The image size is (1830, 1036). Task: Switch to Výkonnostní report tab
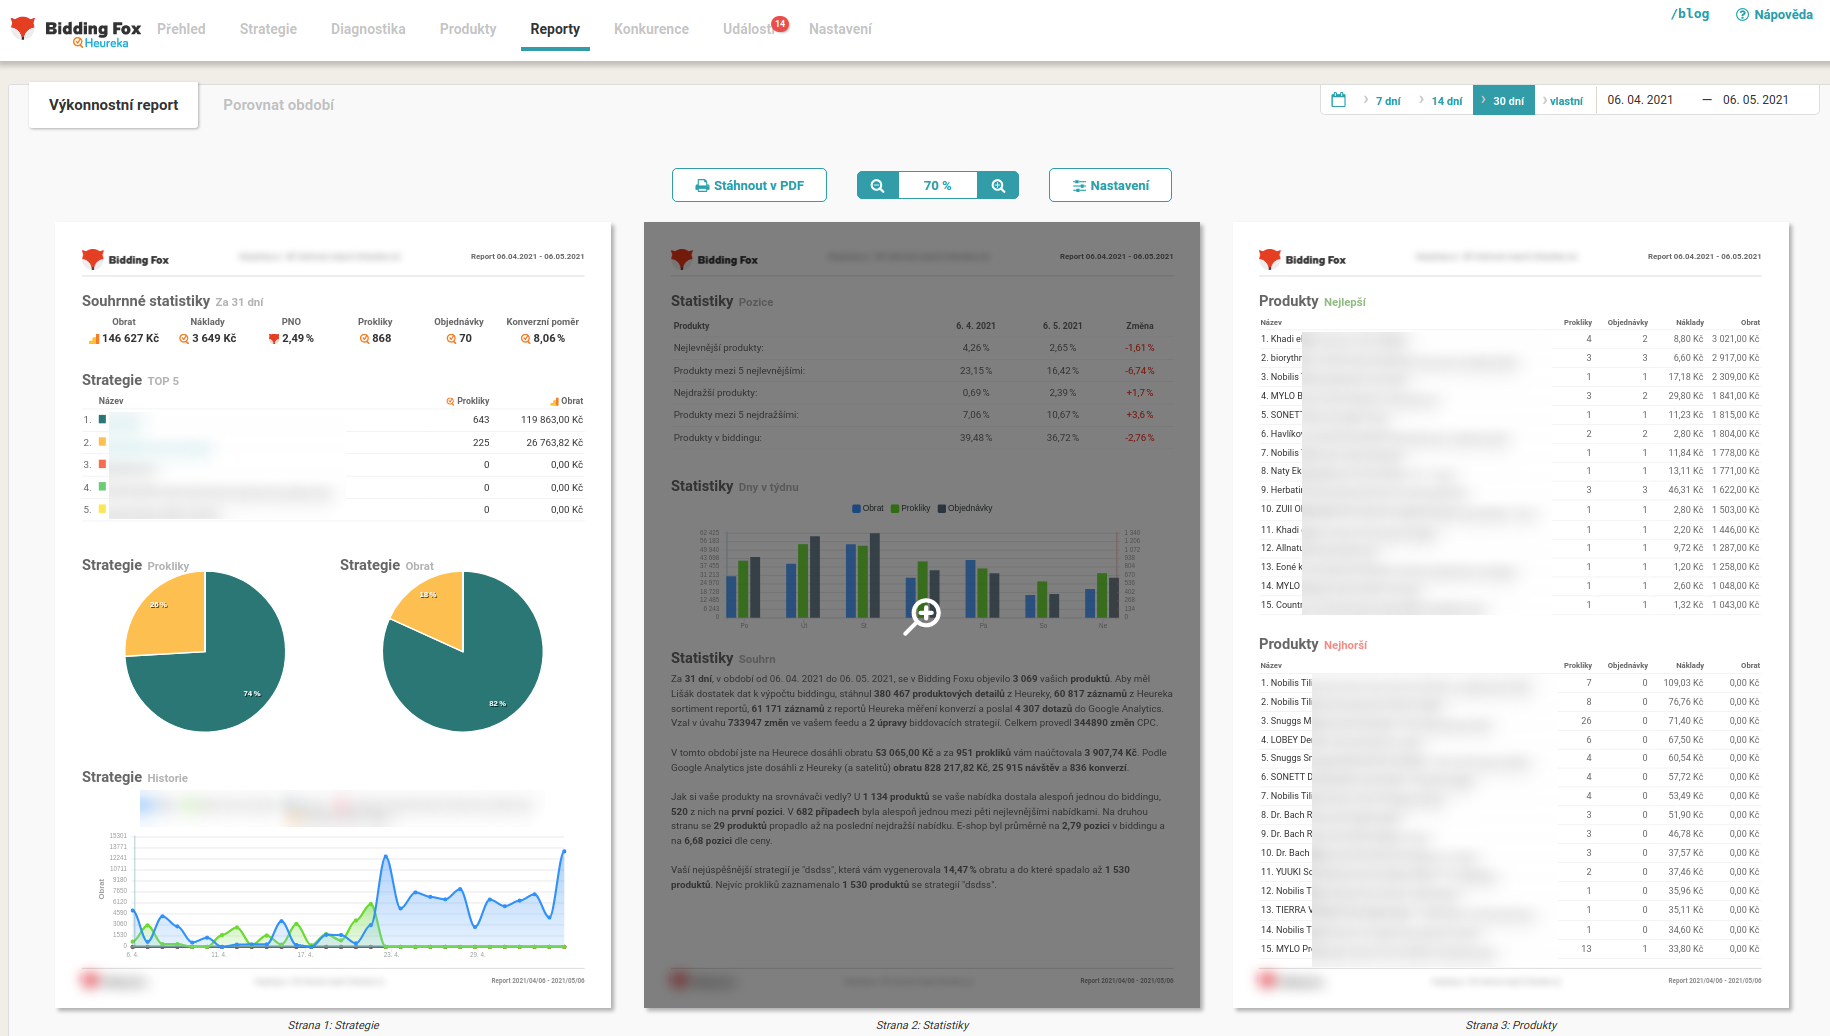point(114,105)
